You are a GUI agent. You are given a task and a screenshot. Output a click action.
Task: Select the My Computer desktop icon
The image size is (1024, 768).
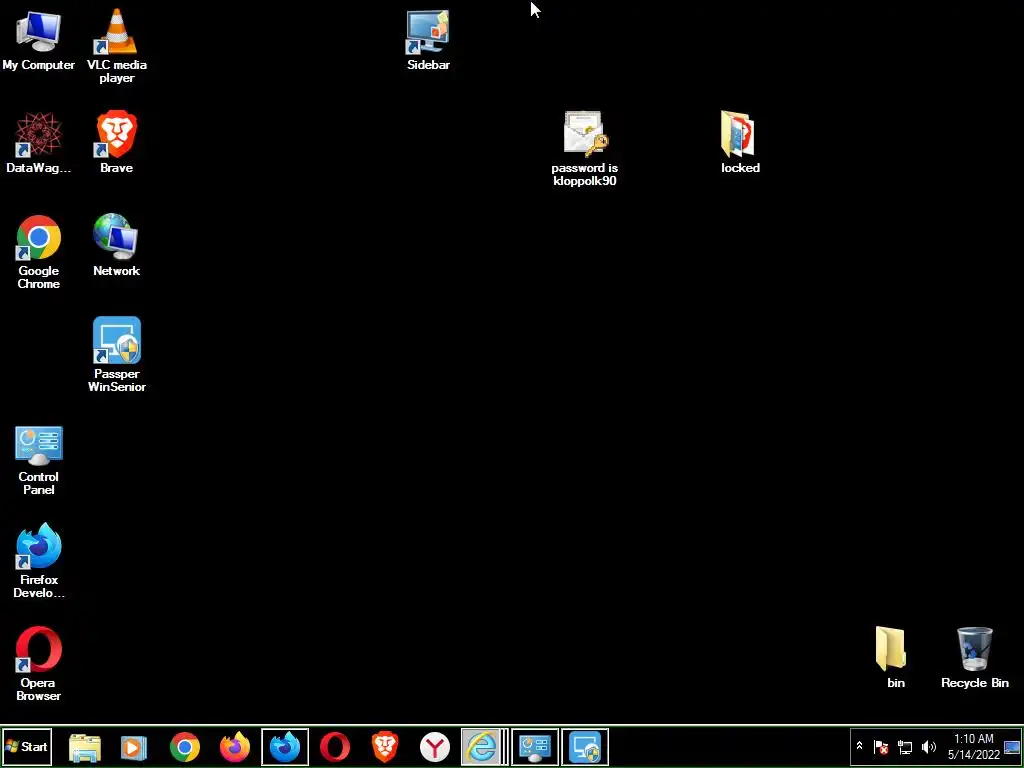tap(39, 39)
